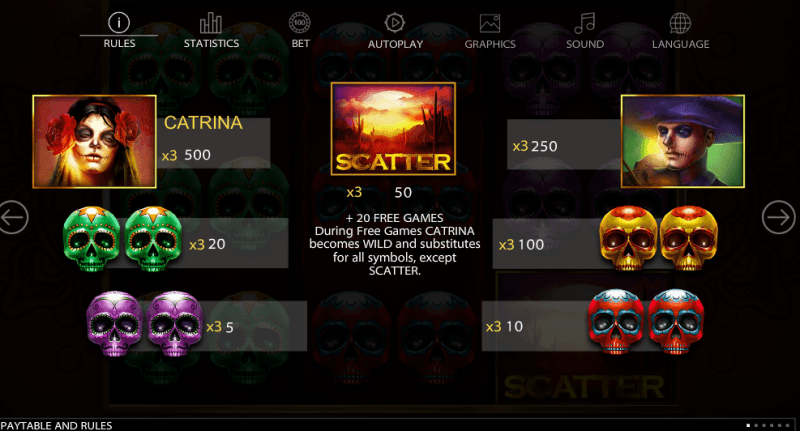Click the purple hat man symbol
800x431 pixels.
[683, 141]
